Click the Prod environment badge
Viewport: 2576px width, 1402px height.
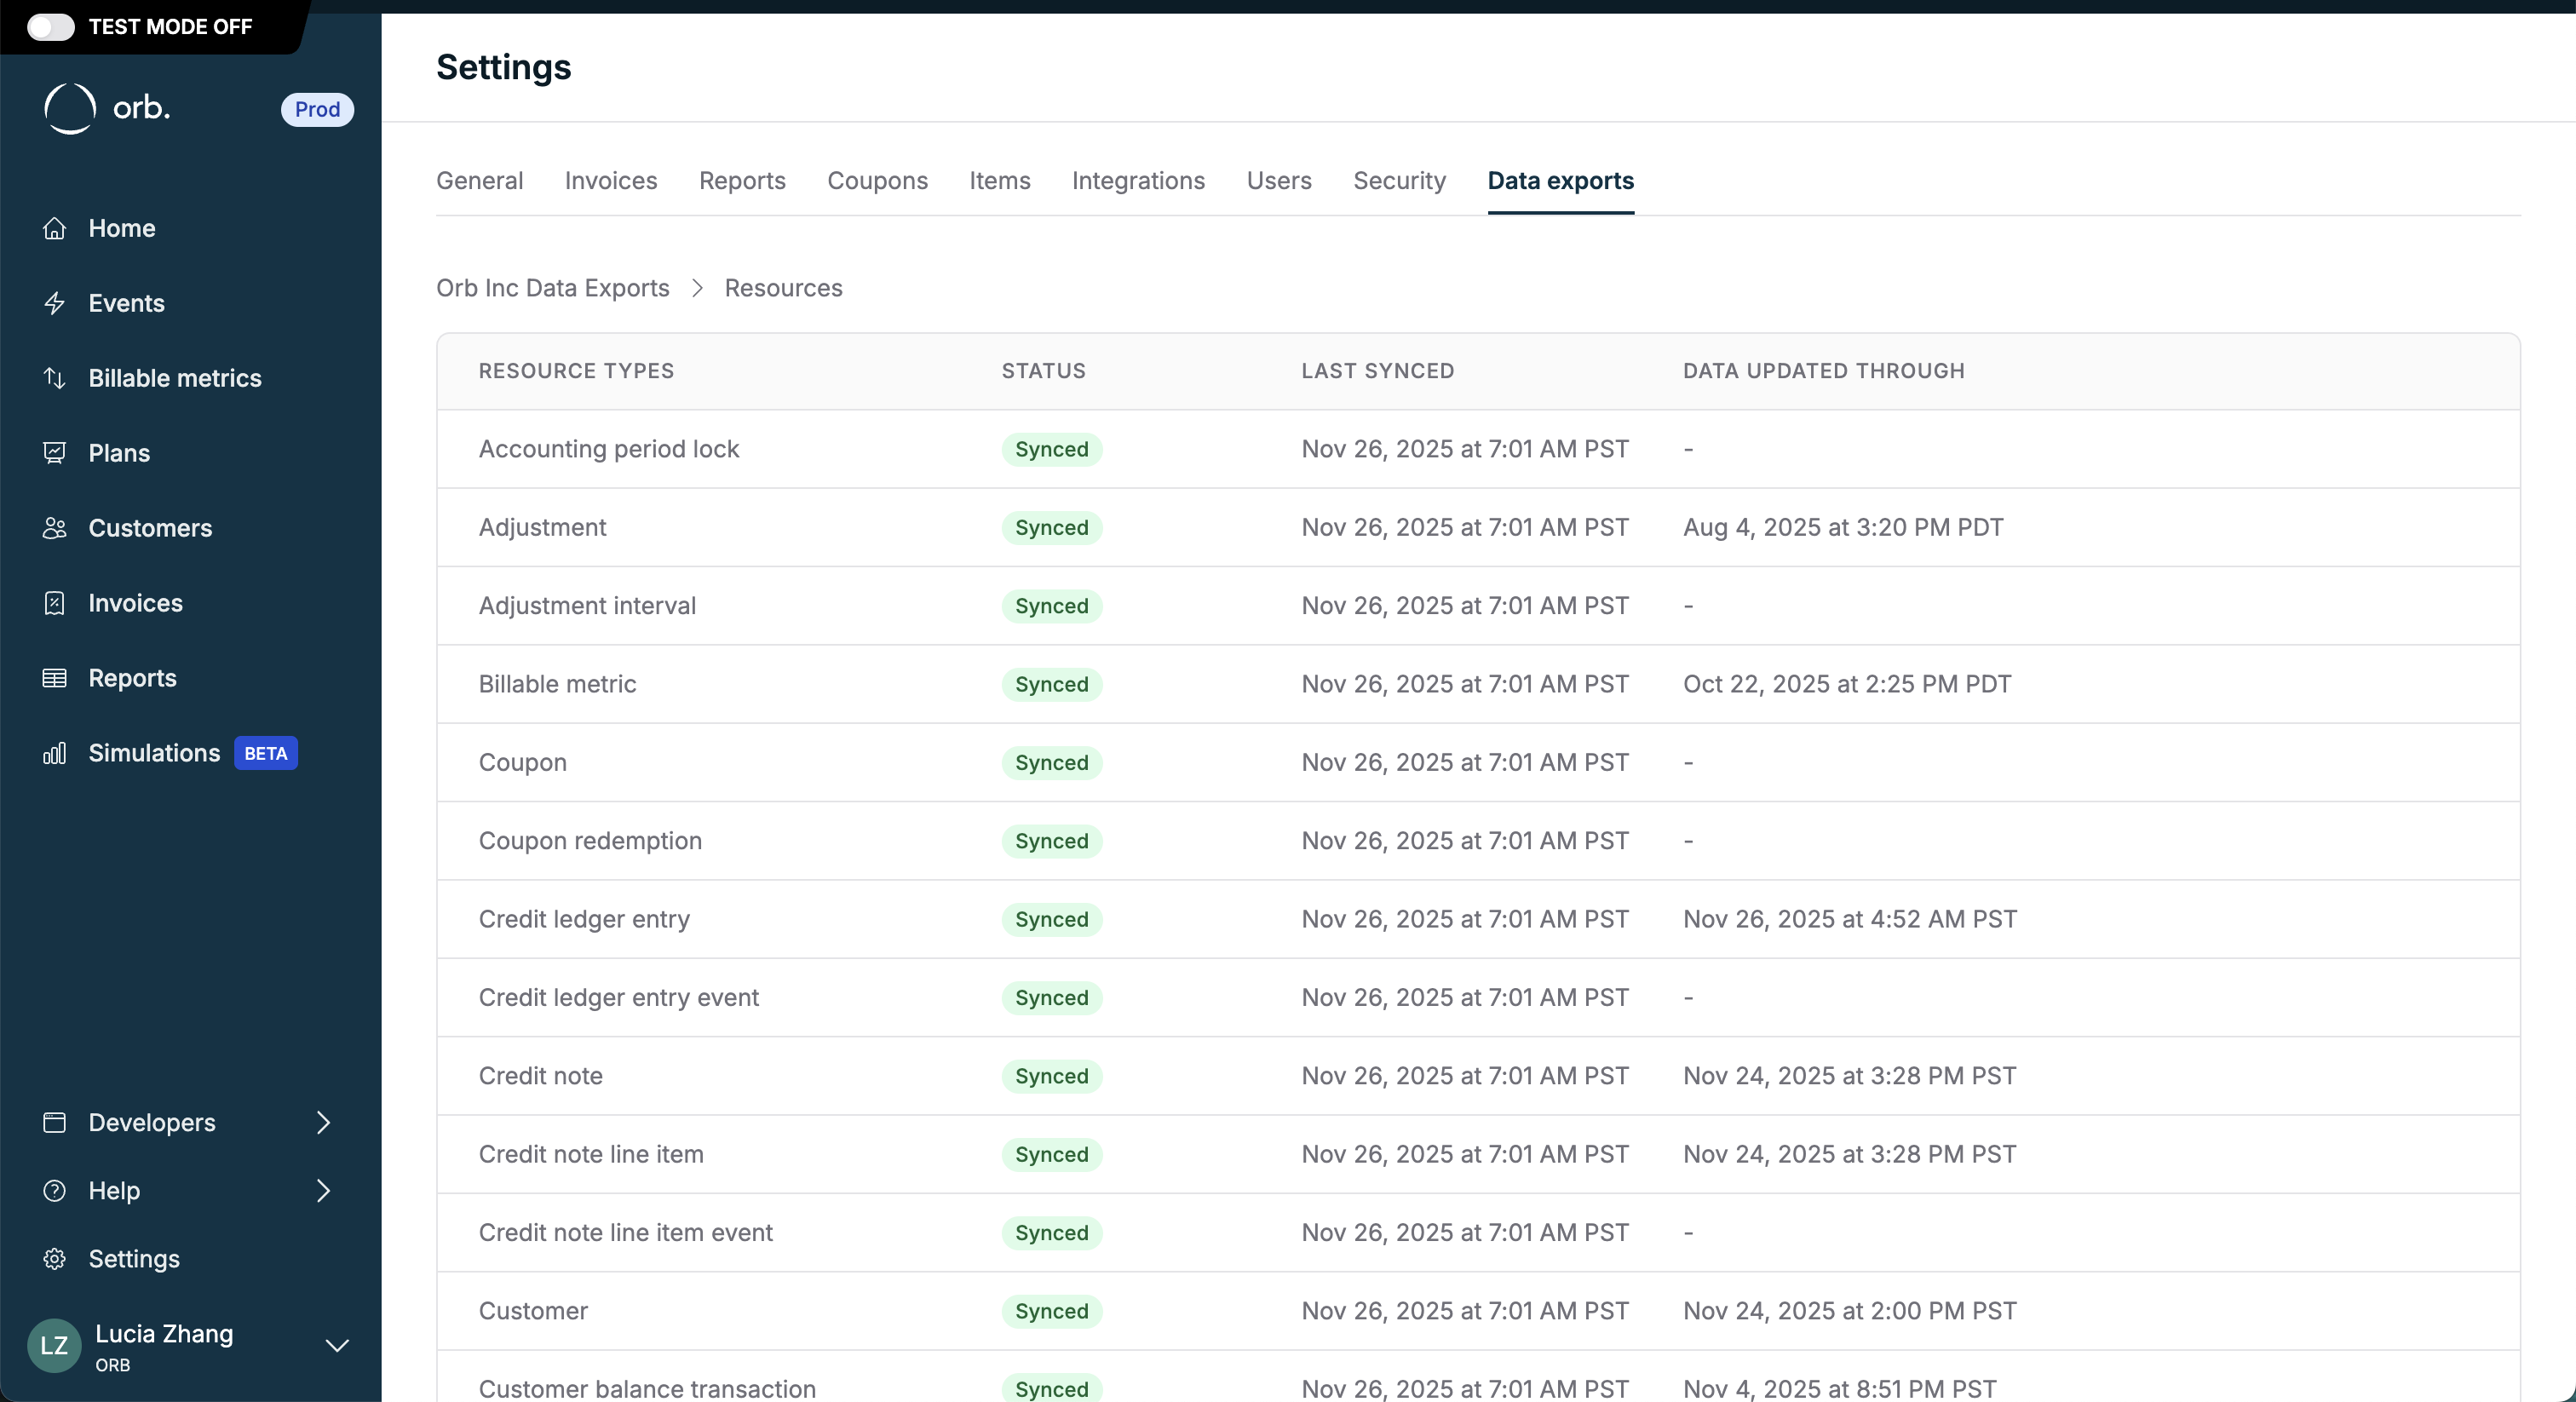(317, 109)
